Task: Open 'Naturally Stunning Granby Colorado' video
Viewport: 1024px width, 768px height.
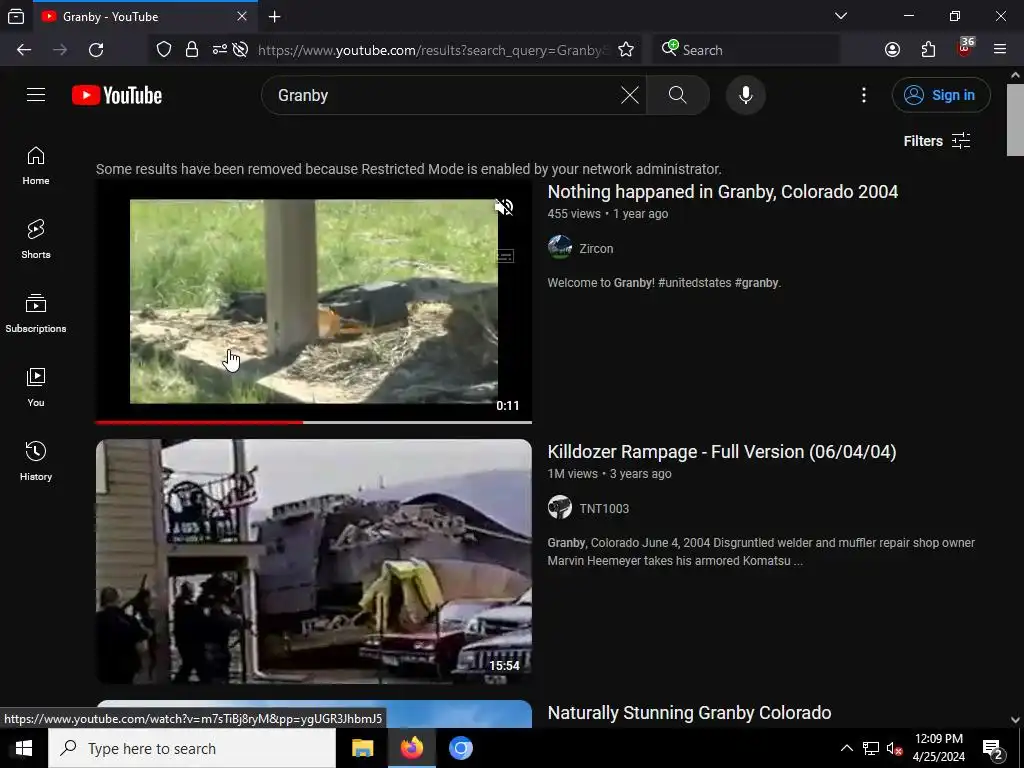Action: click(689, 712)
